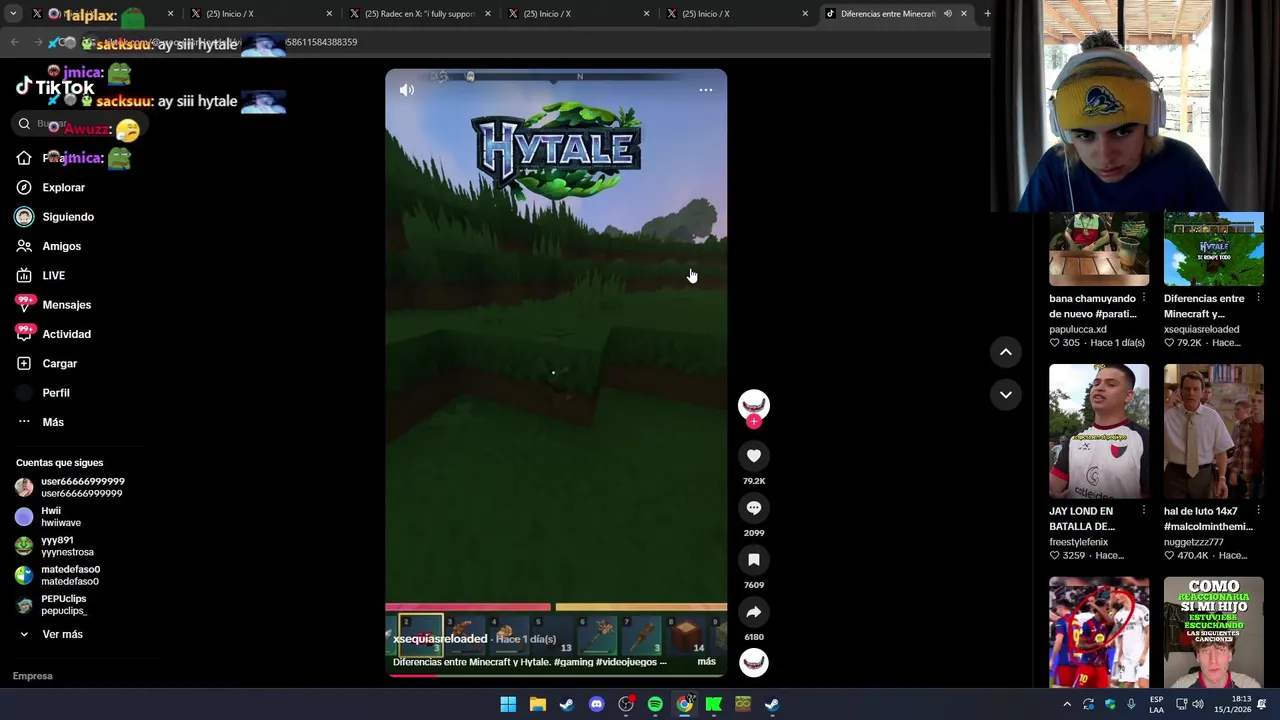
Task: Open hal de luto 14x7 thumbnail
Action: click(1214, 431)
